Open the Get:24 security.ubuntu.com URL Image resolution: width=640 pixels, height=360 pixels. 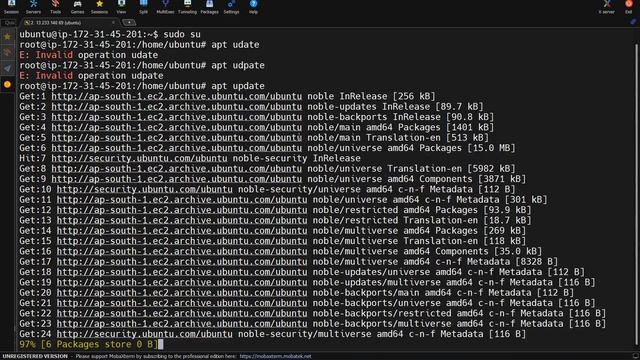tap(144, 334)
